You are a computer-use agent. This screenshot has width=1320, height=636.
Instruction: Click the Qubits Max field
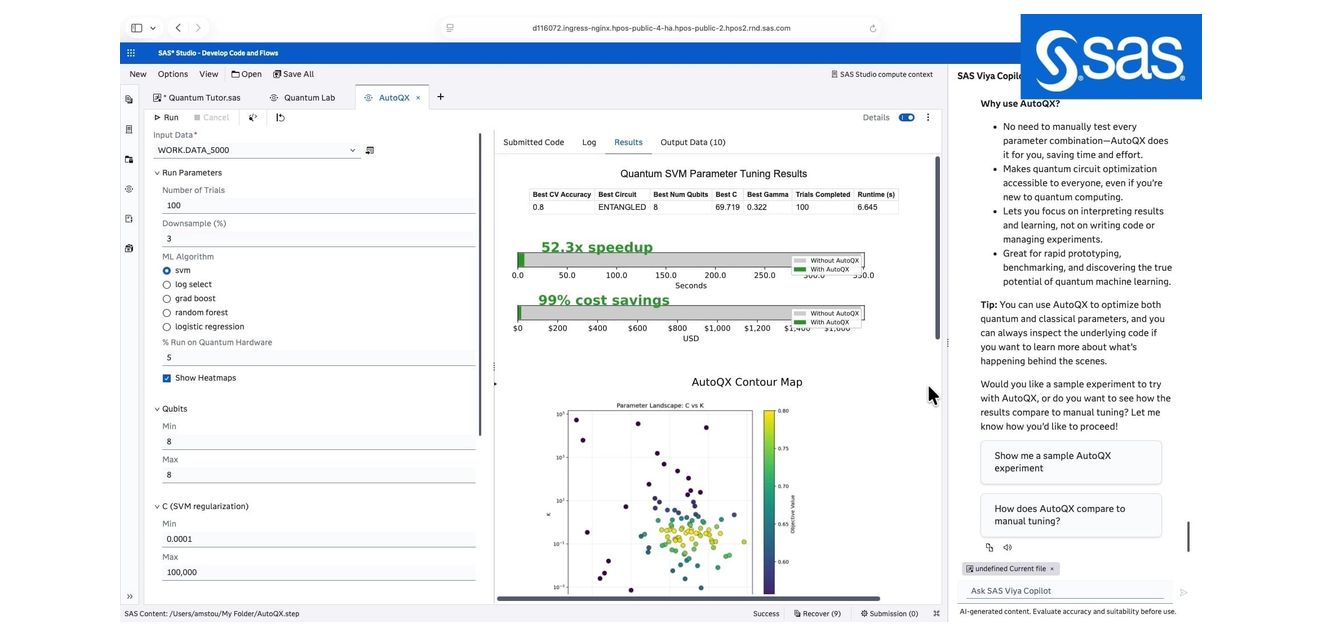pyautogui.click(x=319, y=475)
